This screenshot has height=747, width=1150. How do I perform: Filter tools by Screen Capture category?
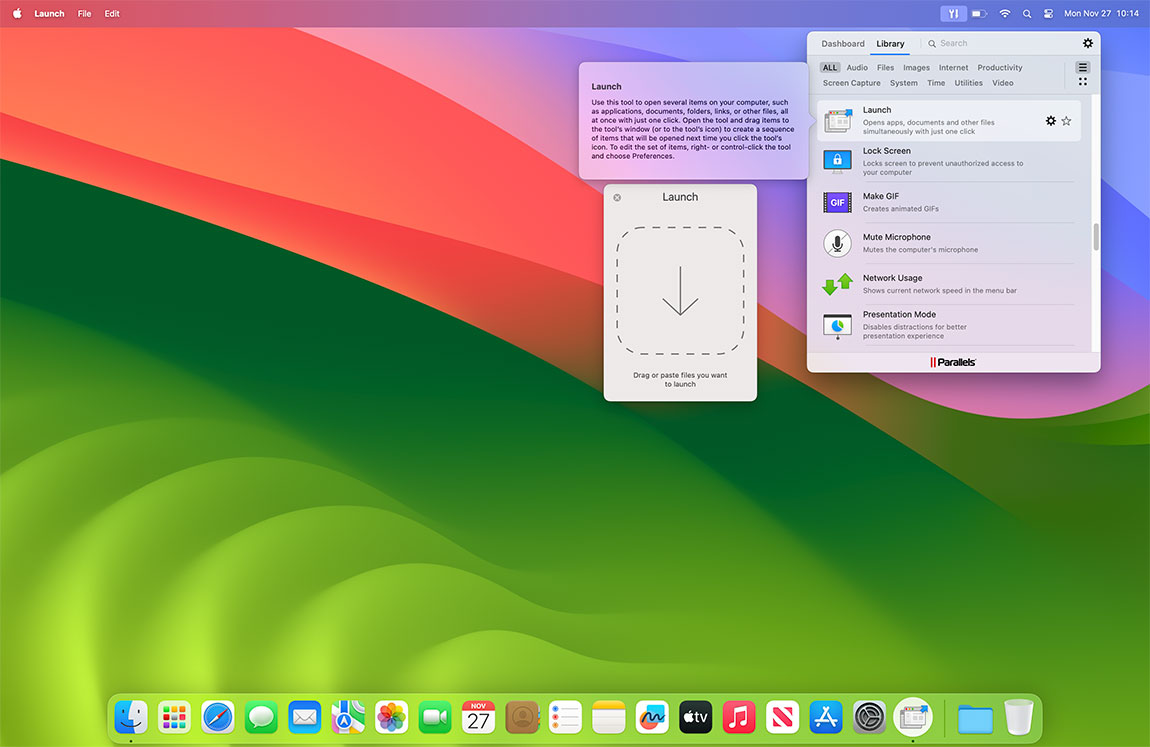851,83
